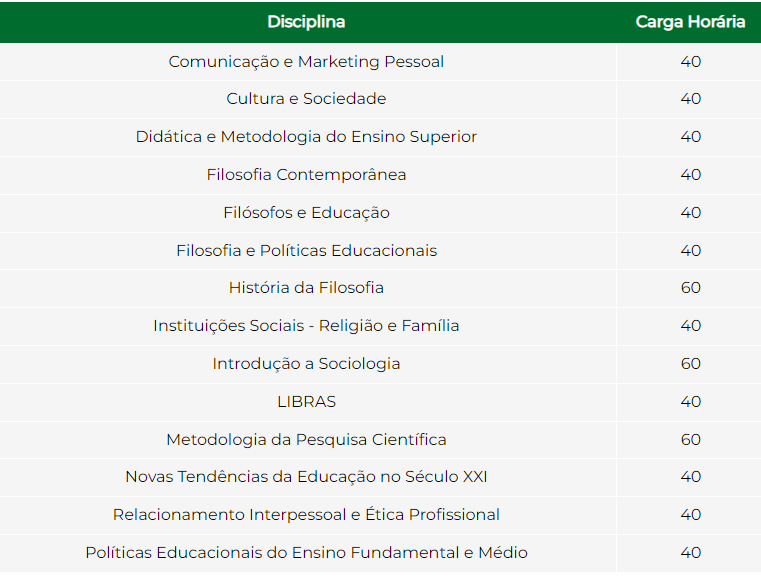The height and width of the screenshot is (576, 761).
Task: Click the Disciplina column header
Action: [306, 22]
